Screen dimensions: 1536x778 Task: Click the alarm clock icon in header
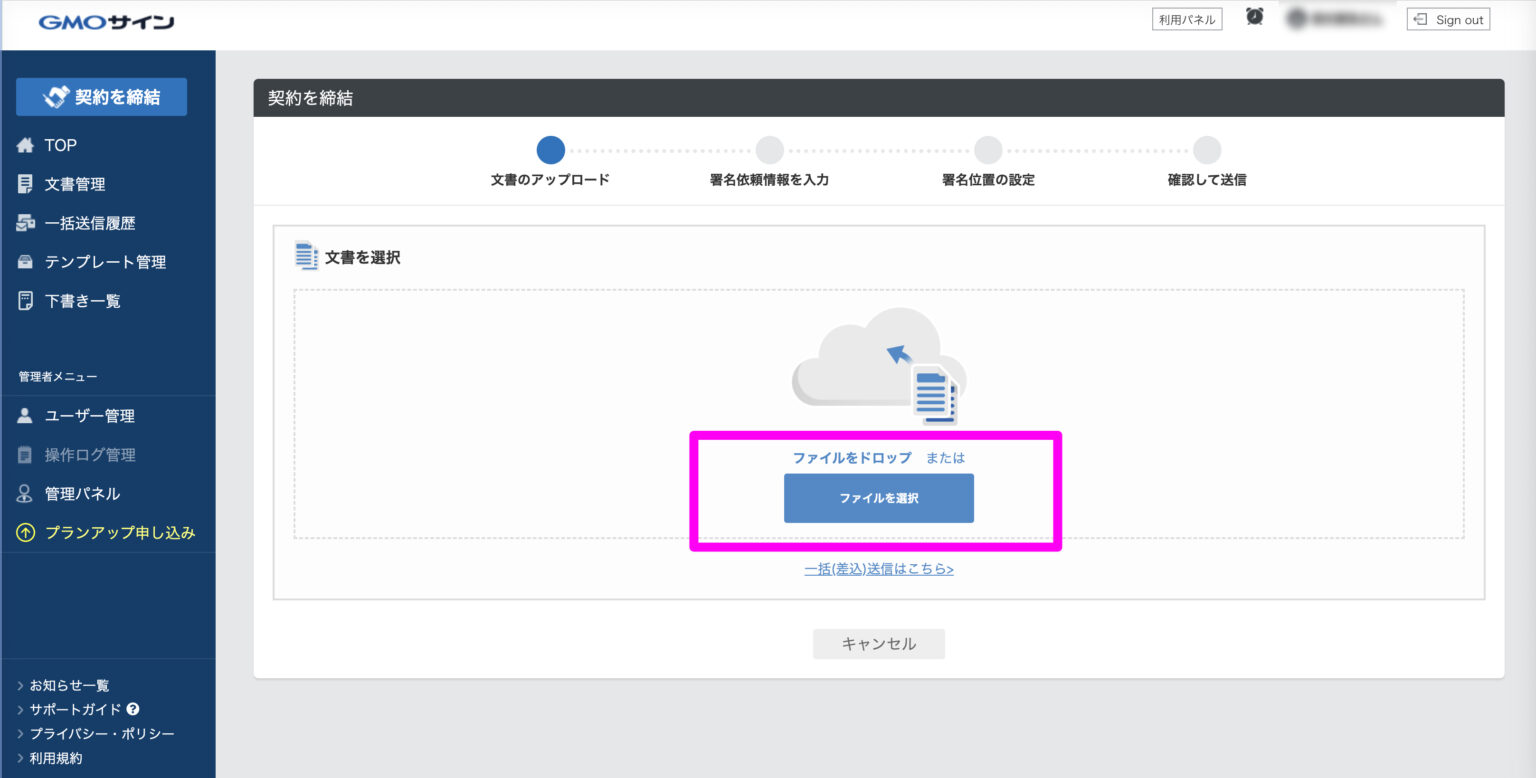1254,17
